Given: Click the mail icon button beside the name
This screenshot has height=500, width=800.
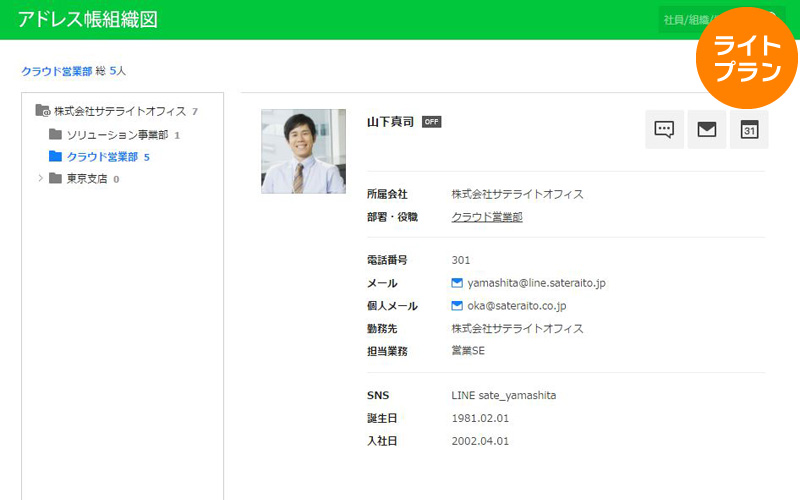Looking at the screenshot, I should click(x=706, y=129).
